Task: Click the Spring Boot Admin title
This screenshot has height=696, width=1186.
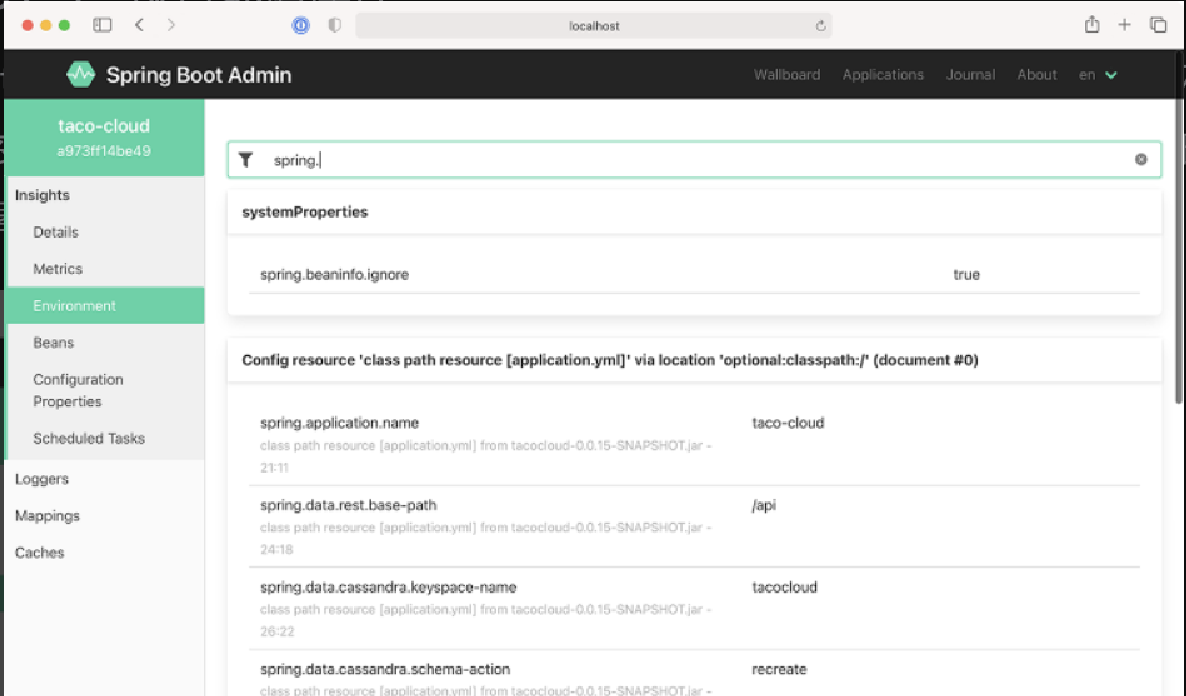Action: [x=199, y=75]
